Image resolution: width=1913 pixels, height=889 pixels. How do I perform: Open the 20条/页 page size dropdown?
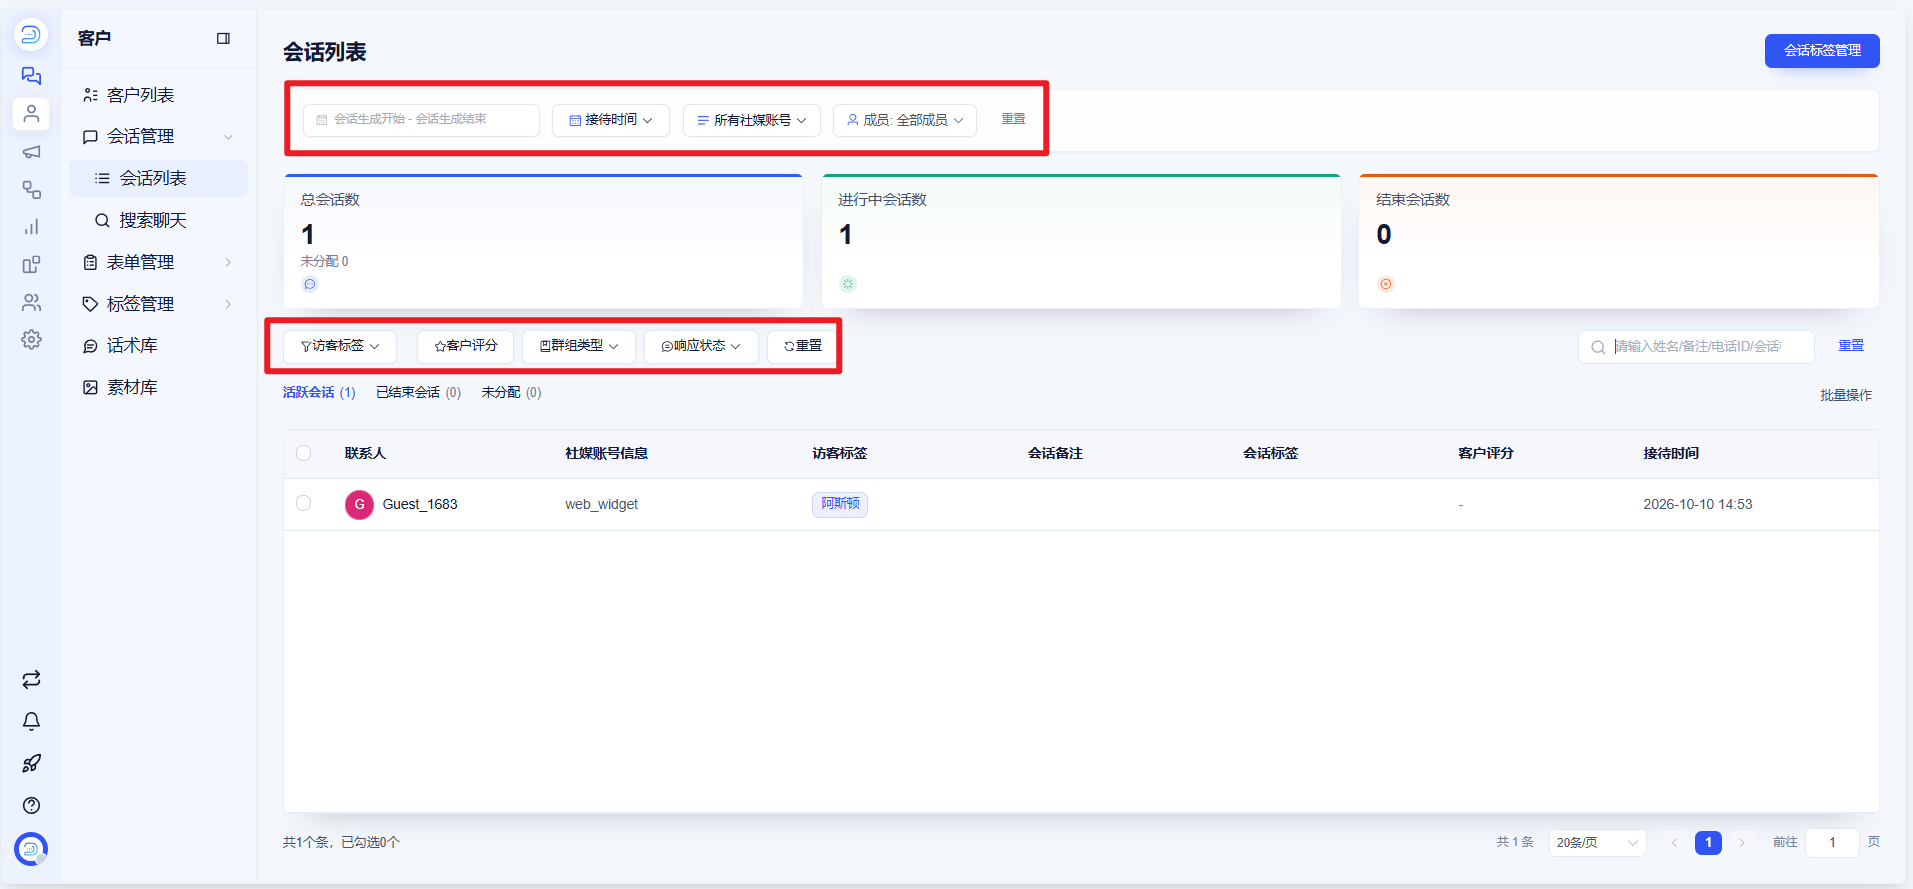coord(1597,843)
